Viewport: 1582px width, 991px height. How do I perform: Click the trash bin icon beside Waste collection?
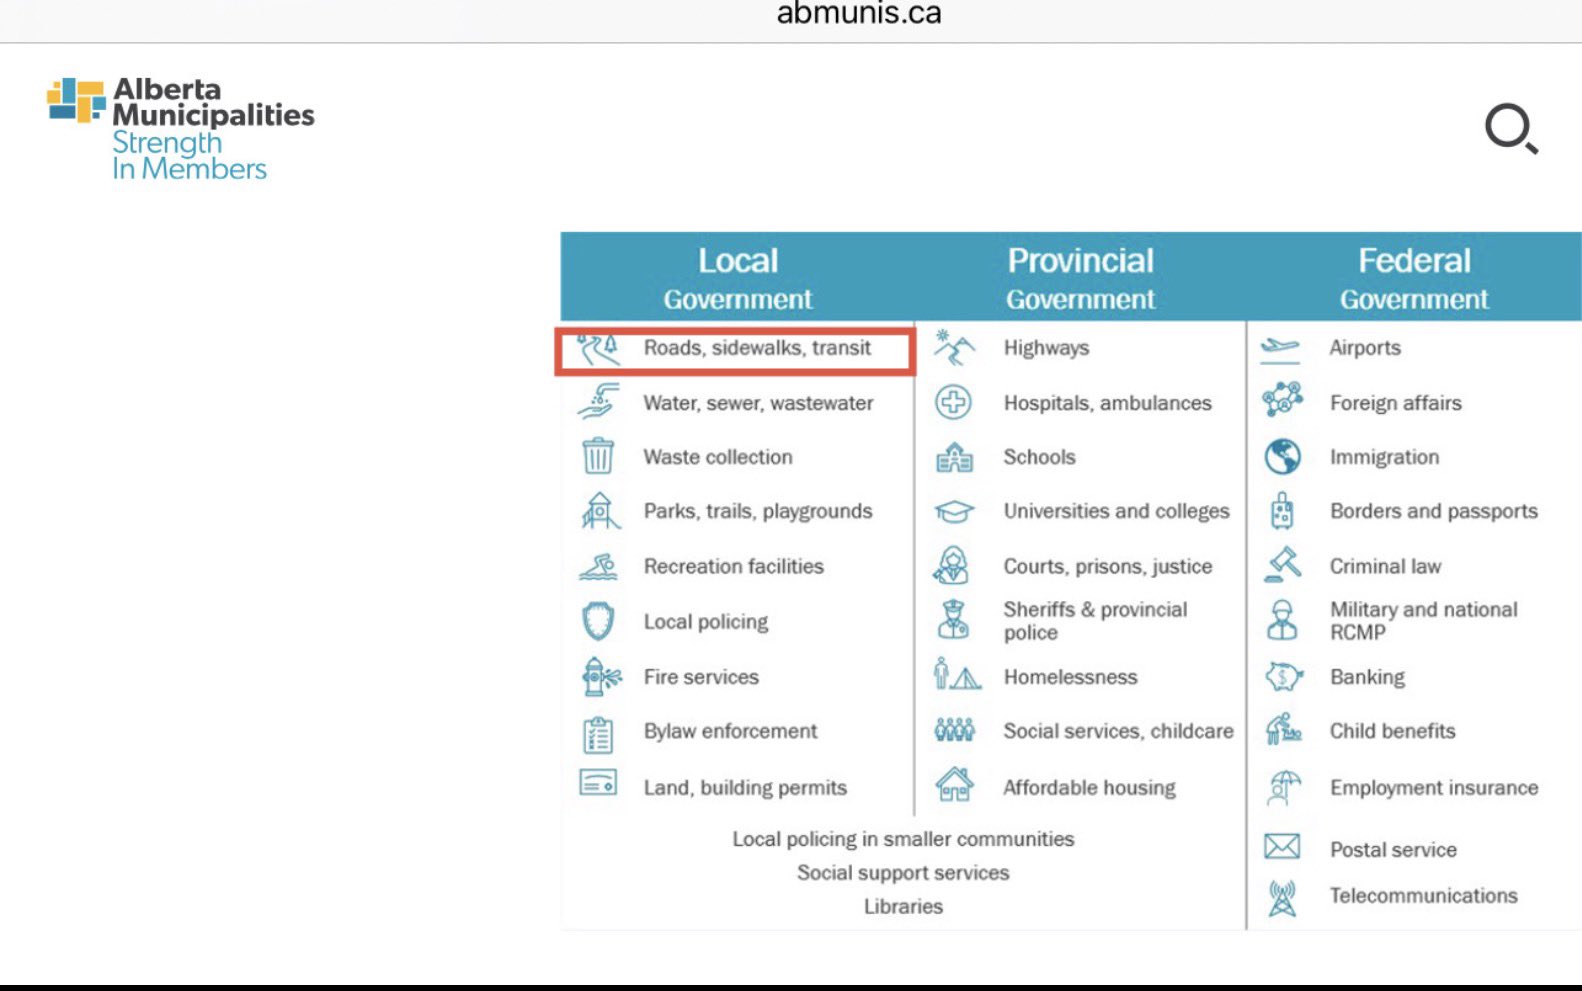(x=598, y=456)
